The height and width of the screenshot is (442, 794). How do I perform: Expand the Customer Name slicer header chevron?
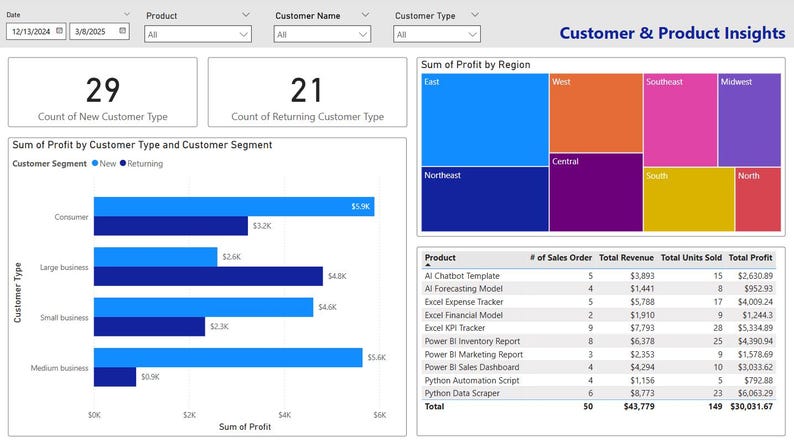(365, 15)
